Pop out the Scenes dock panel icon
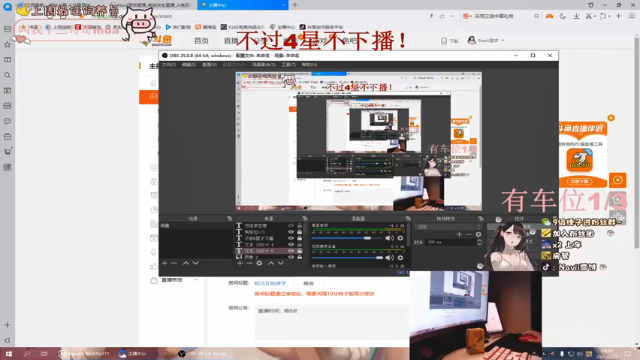 pos(229,219)
